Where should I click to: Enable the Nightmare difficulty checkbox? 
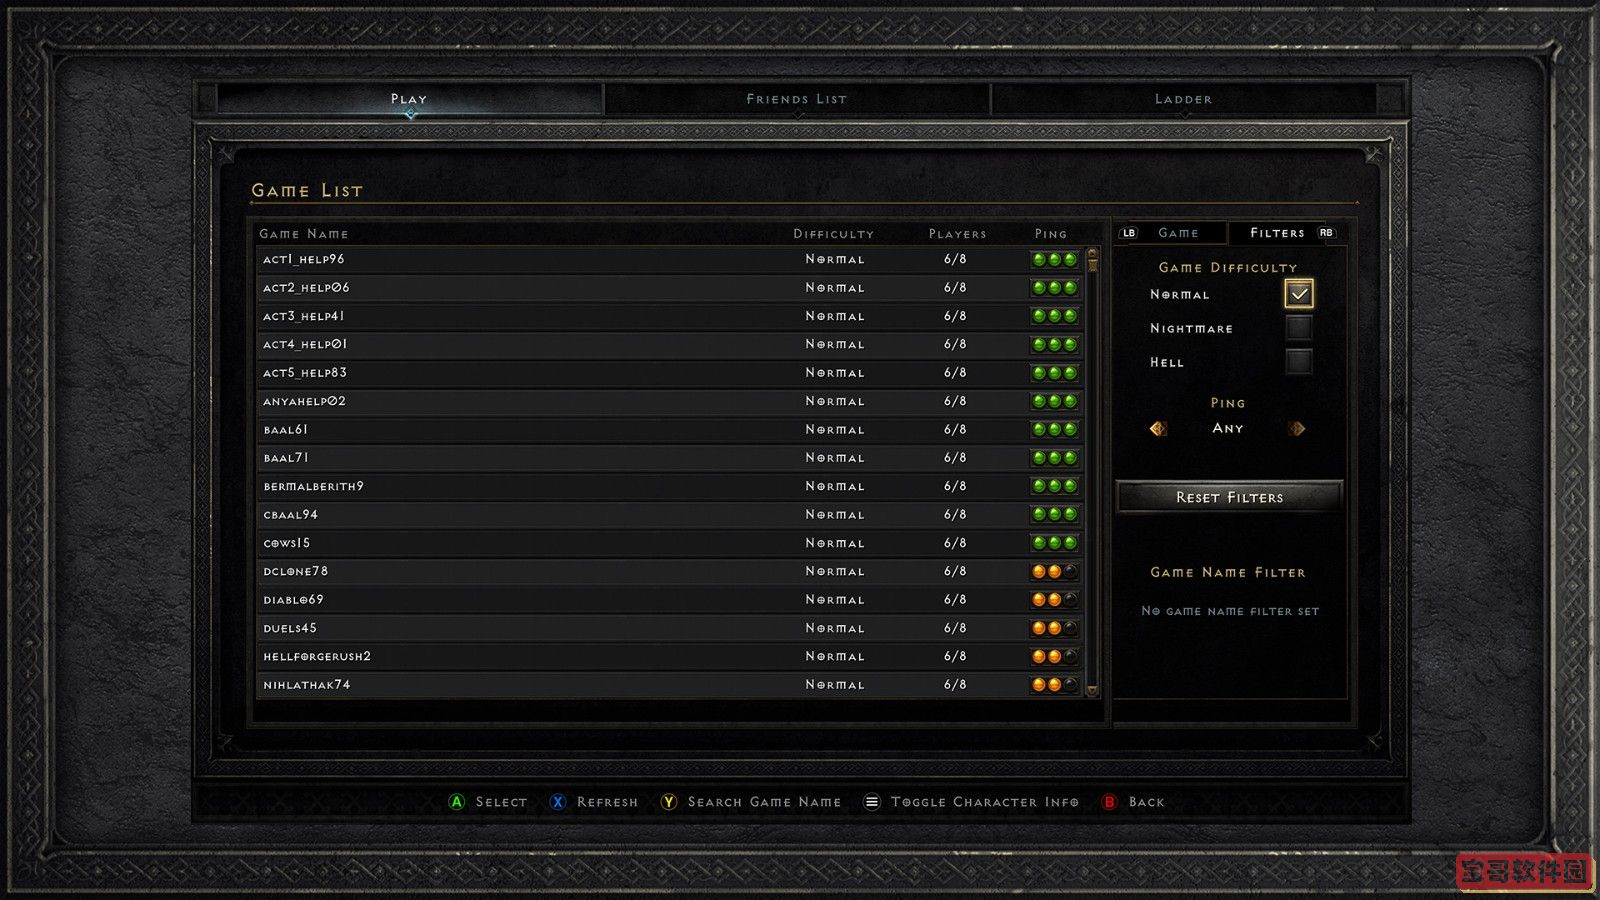coord(1299,328)
